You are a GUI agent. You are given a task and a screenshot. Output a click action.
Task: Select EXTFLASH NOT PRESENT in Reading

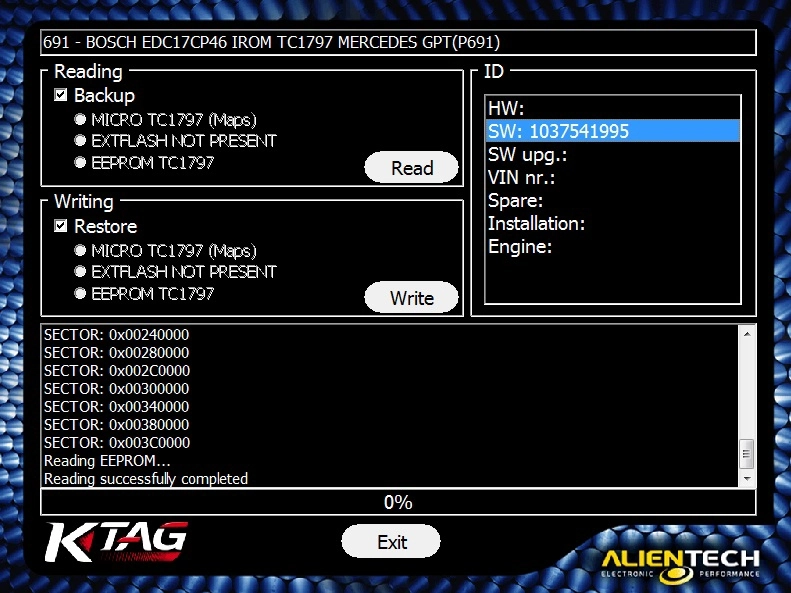(80, 140)
